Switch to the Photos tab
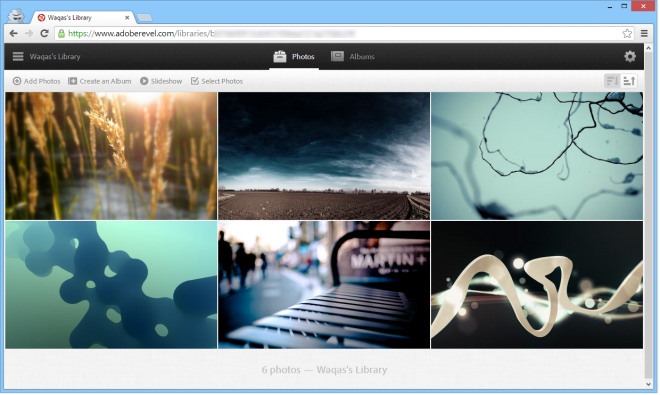Image resolution: width=660 pixels, height=395 pixels. pyautogui.click(x=294, y=56)
